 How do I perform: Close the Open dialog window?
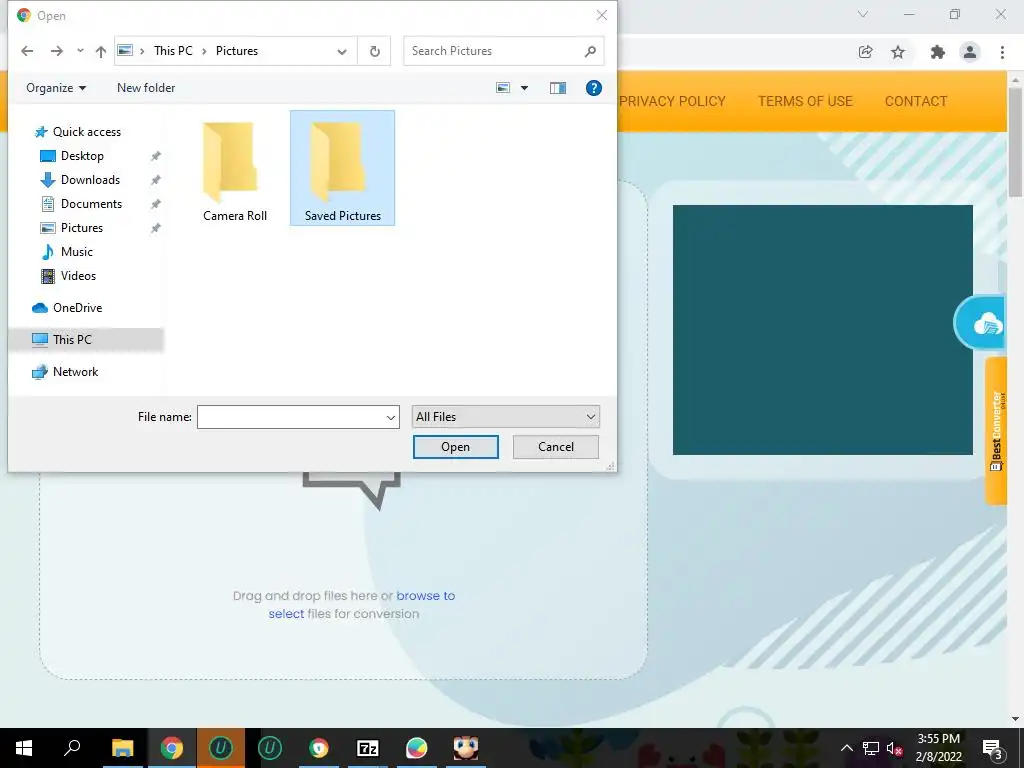click(x=602, y=15)
